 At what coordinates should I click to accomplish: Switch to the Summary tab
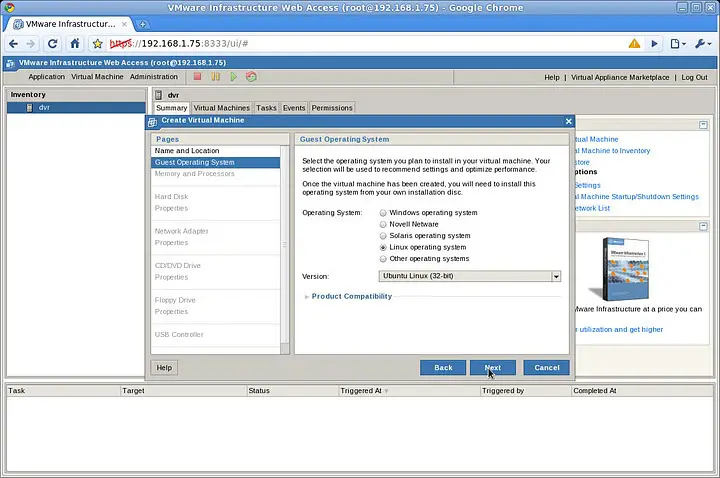click(x=171, y=108)
